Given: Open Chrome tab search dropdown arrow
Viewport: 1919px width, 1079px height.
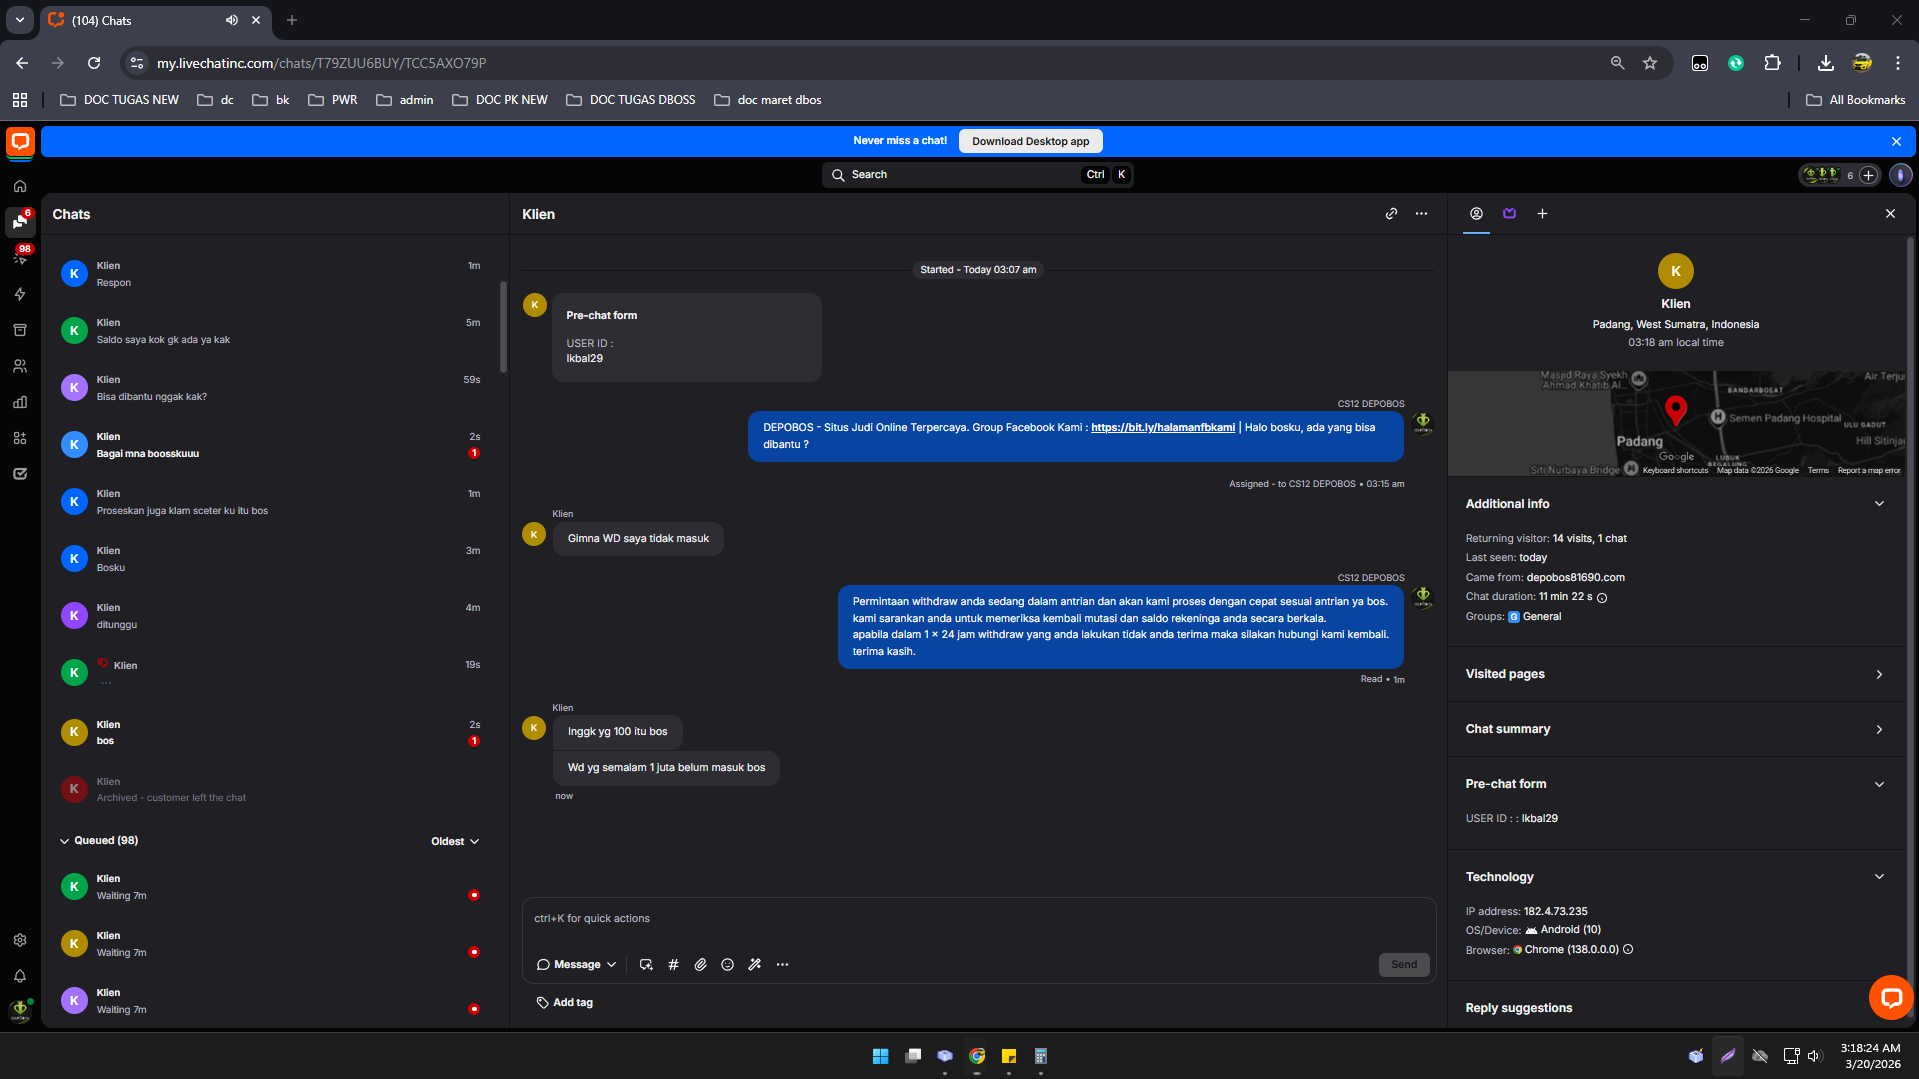Looking at the screenshot, I should click(19, 20).
